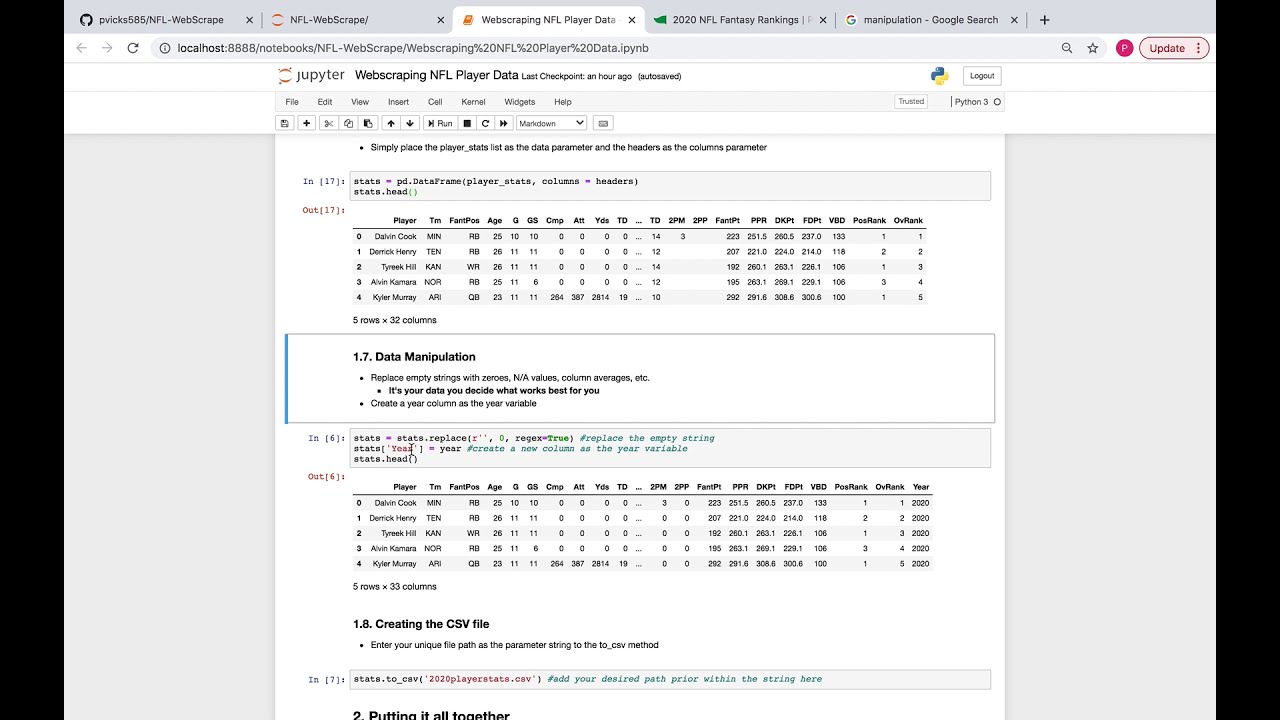1280x720 pixels.
Task: Select the In [17] DataFrame code cell
Action: click(x=670, y=186)
